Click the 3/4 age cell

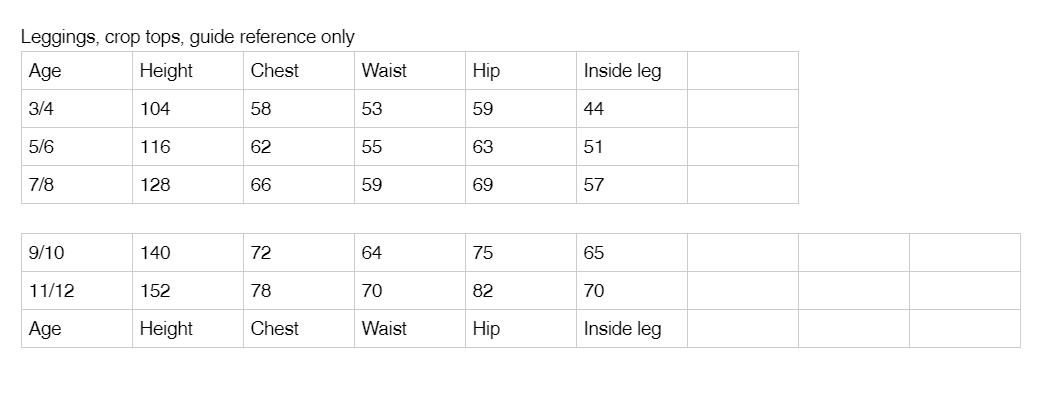pos(77,109)
